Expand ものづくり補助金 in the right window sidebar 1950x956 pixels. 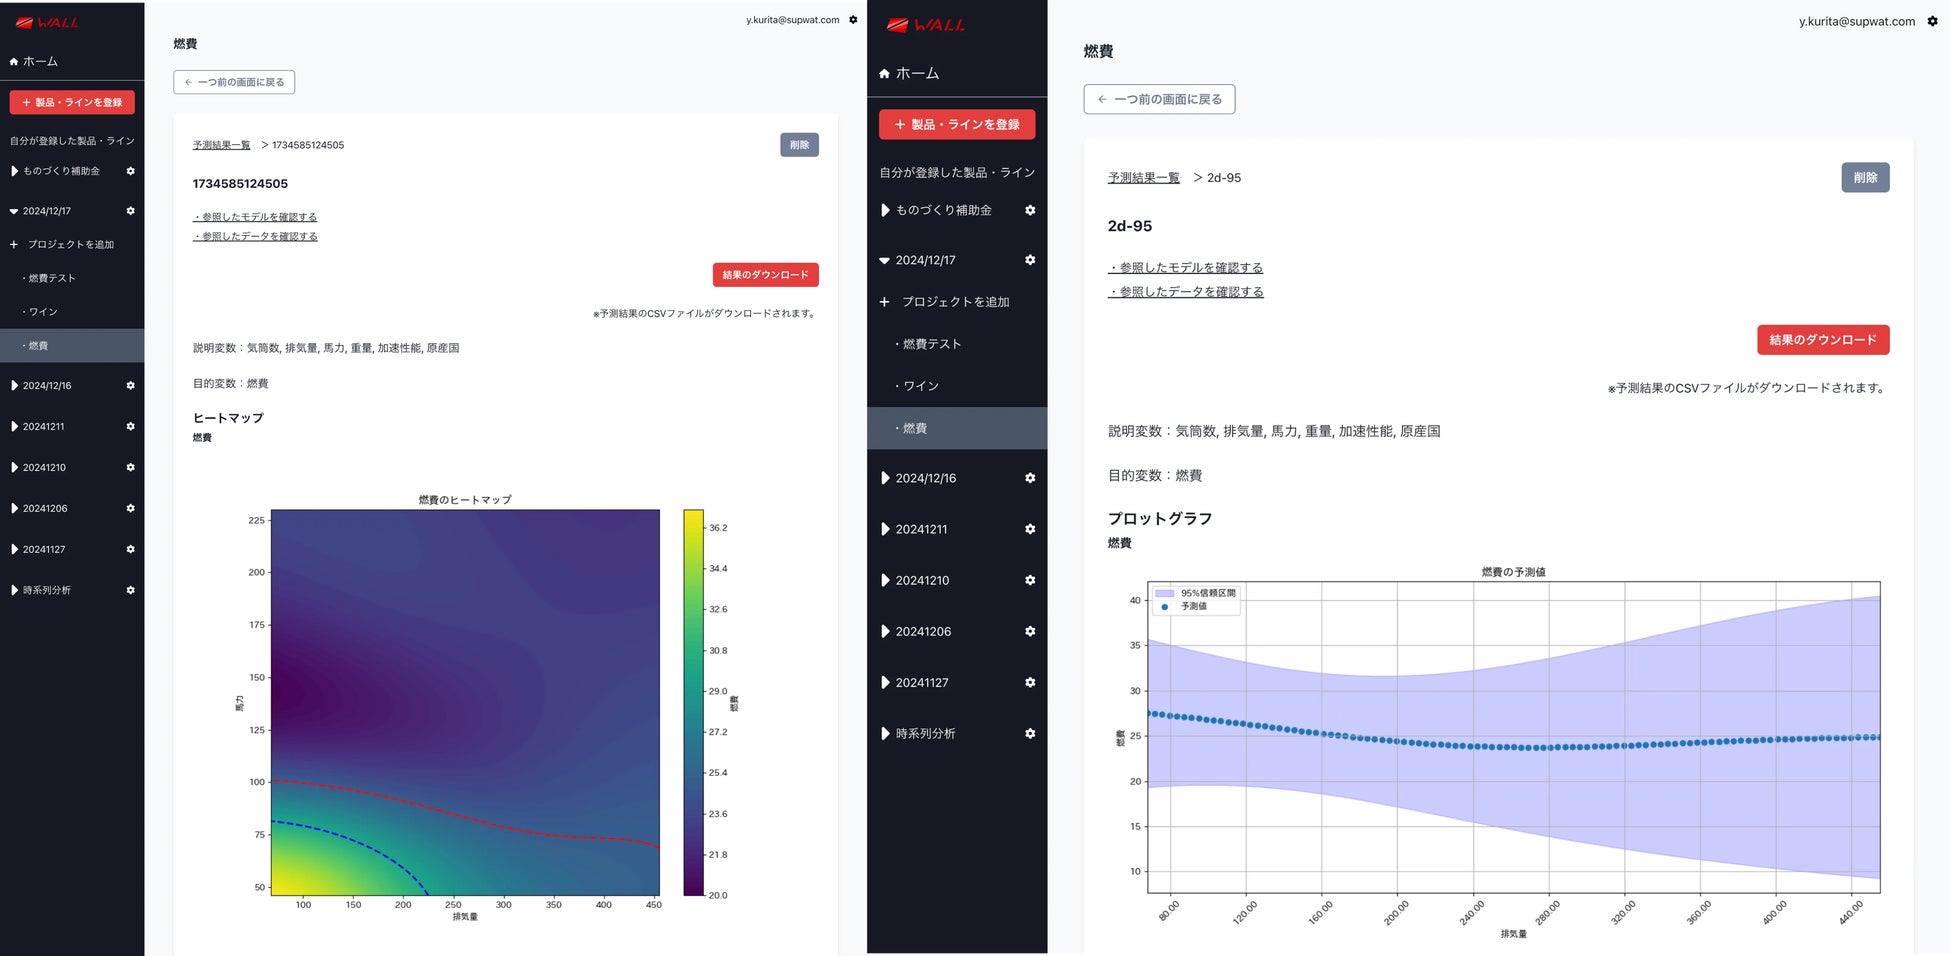coord(885,210)
